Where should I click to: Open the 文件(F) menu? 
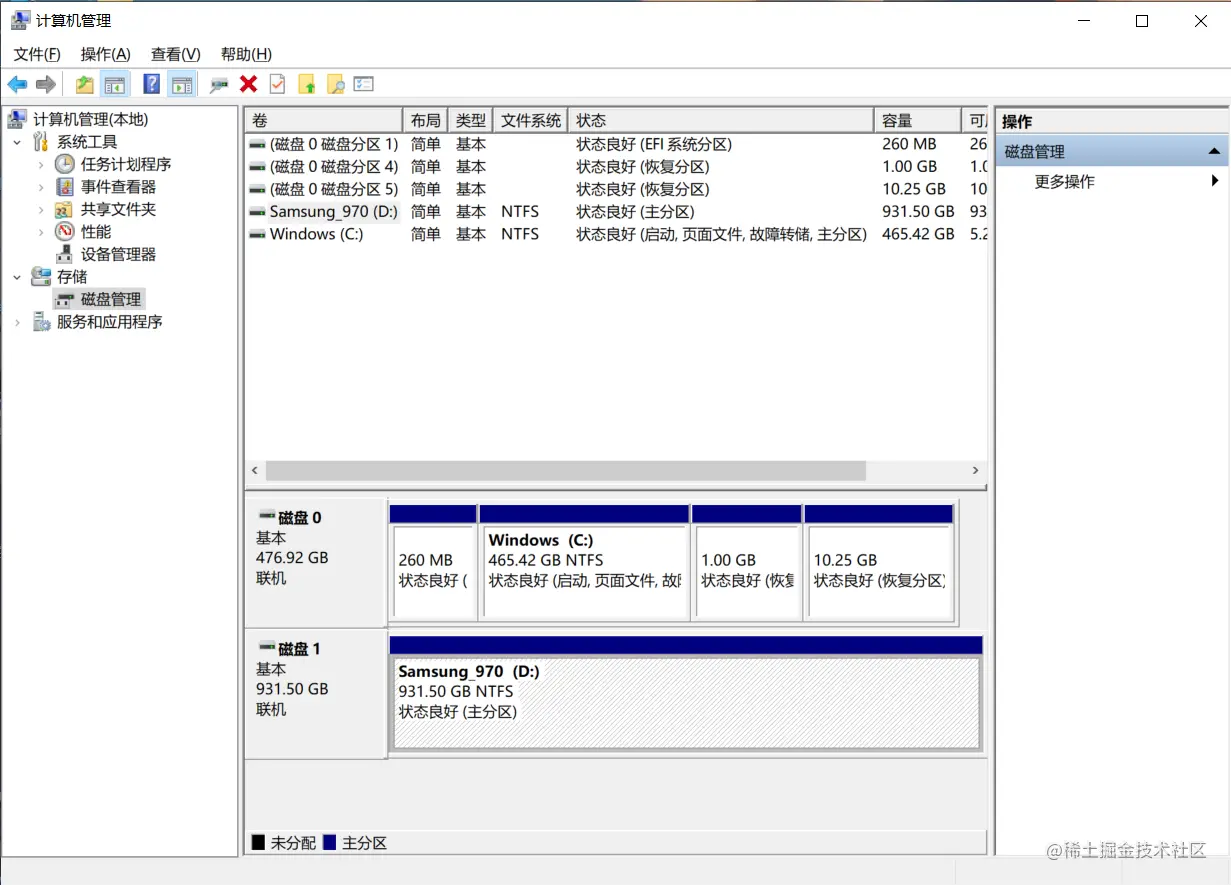(x=37, y=54)
